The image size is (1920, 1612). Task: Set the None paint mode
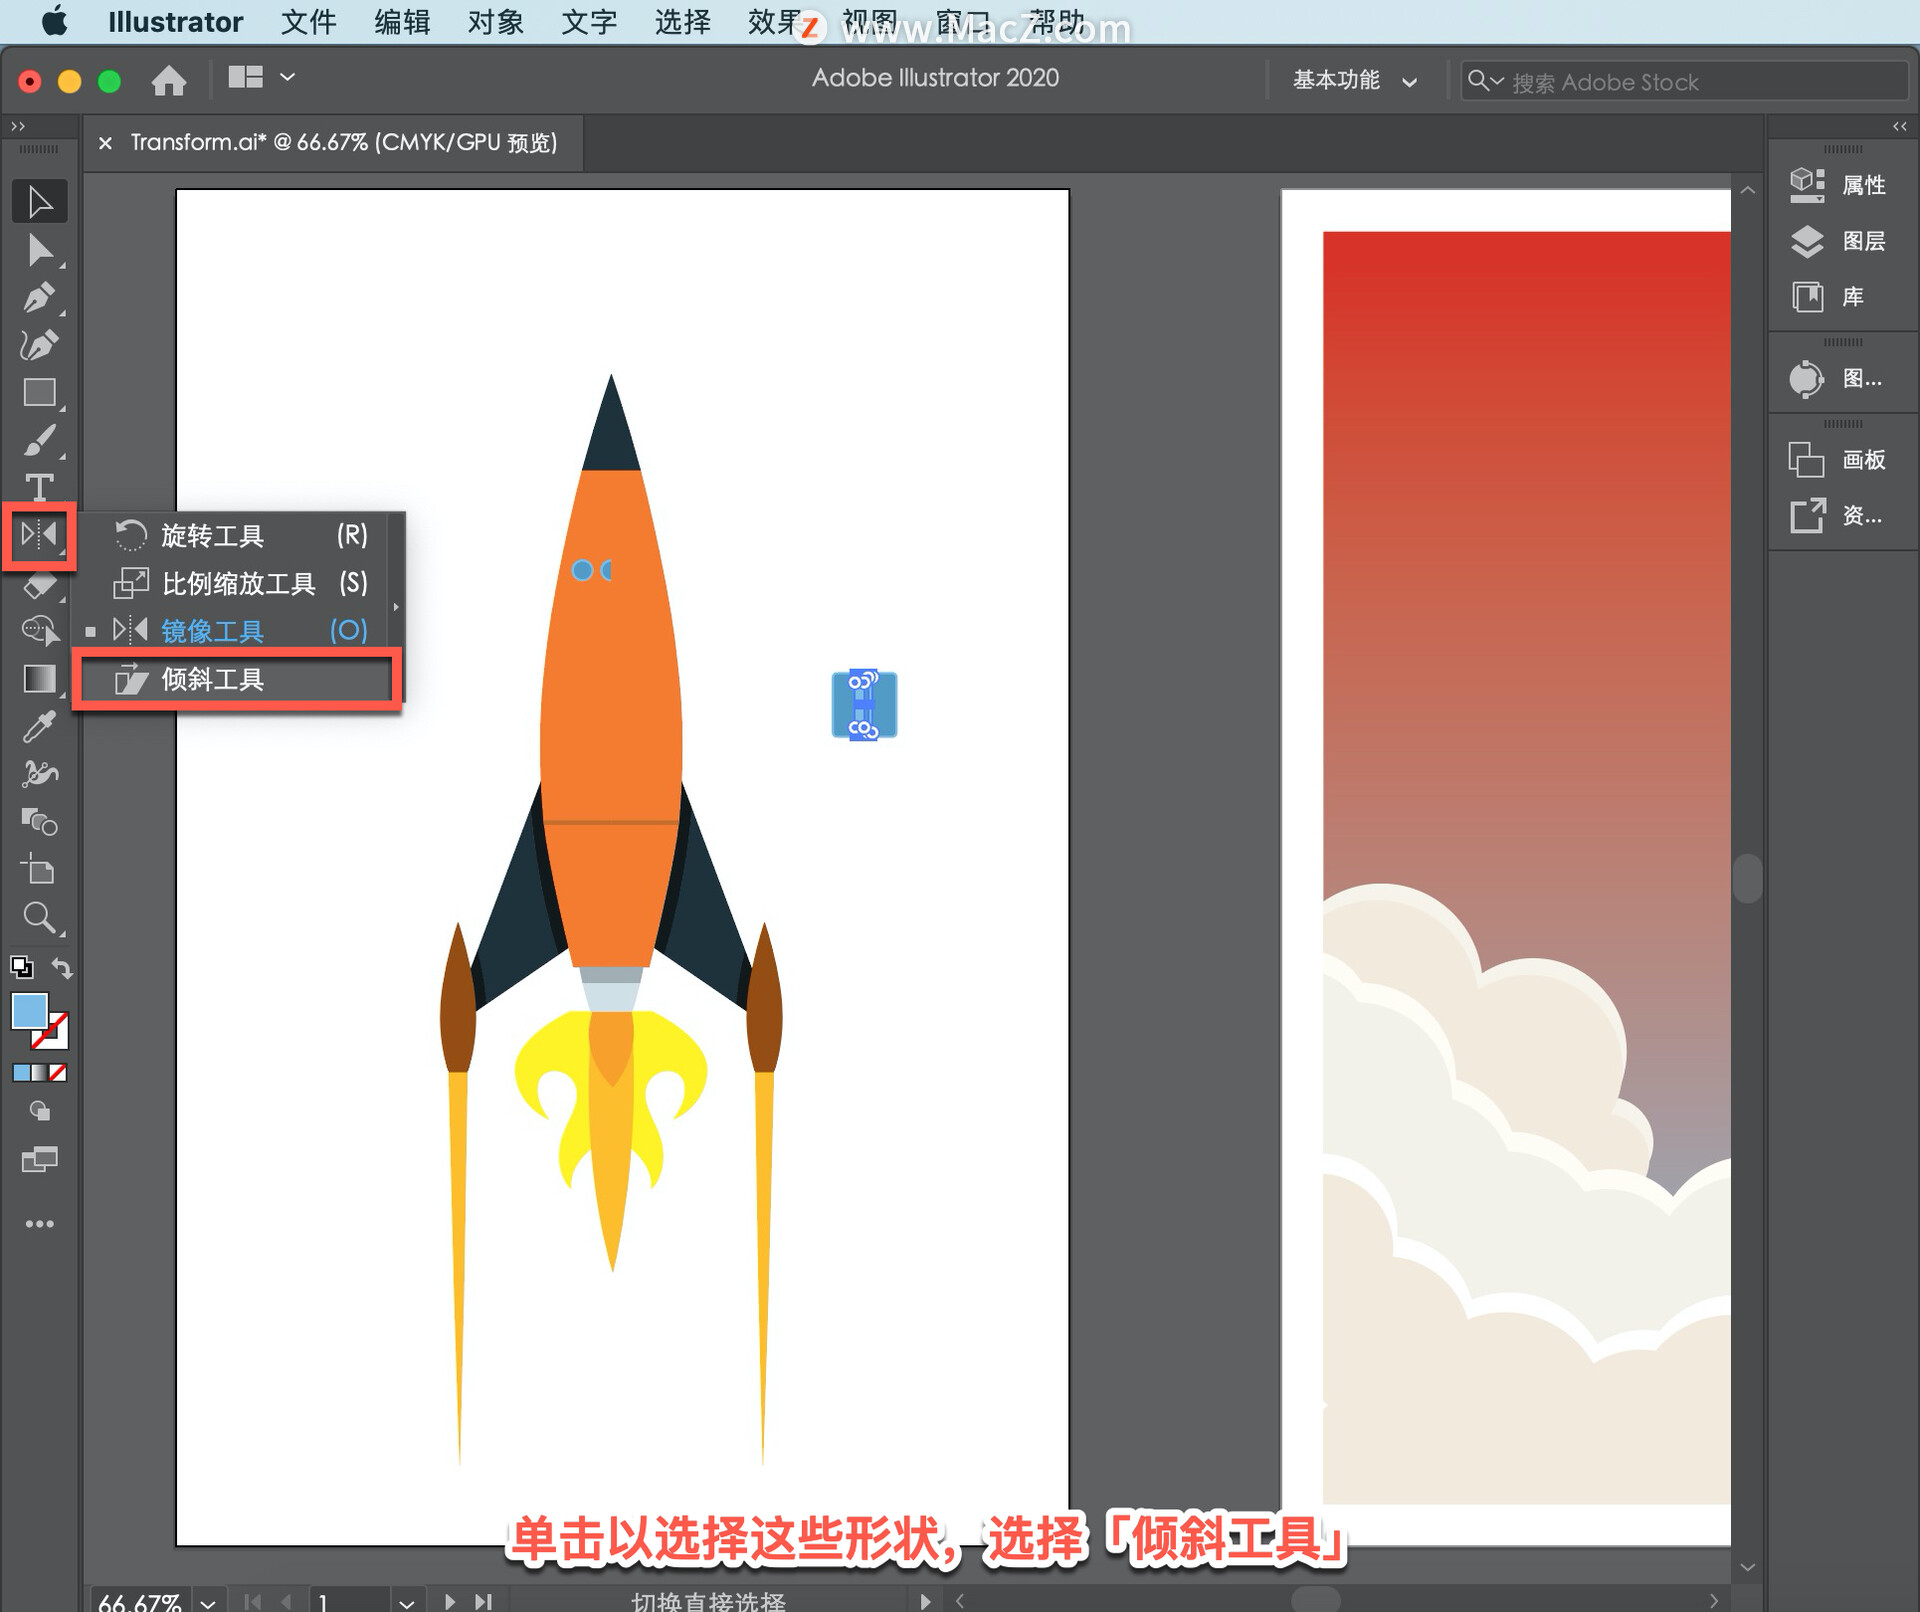point(59,1073)
